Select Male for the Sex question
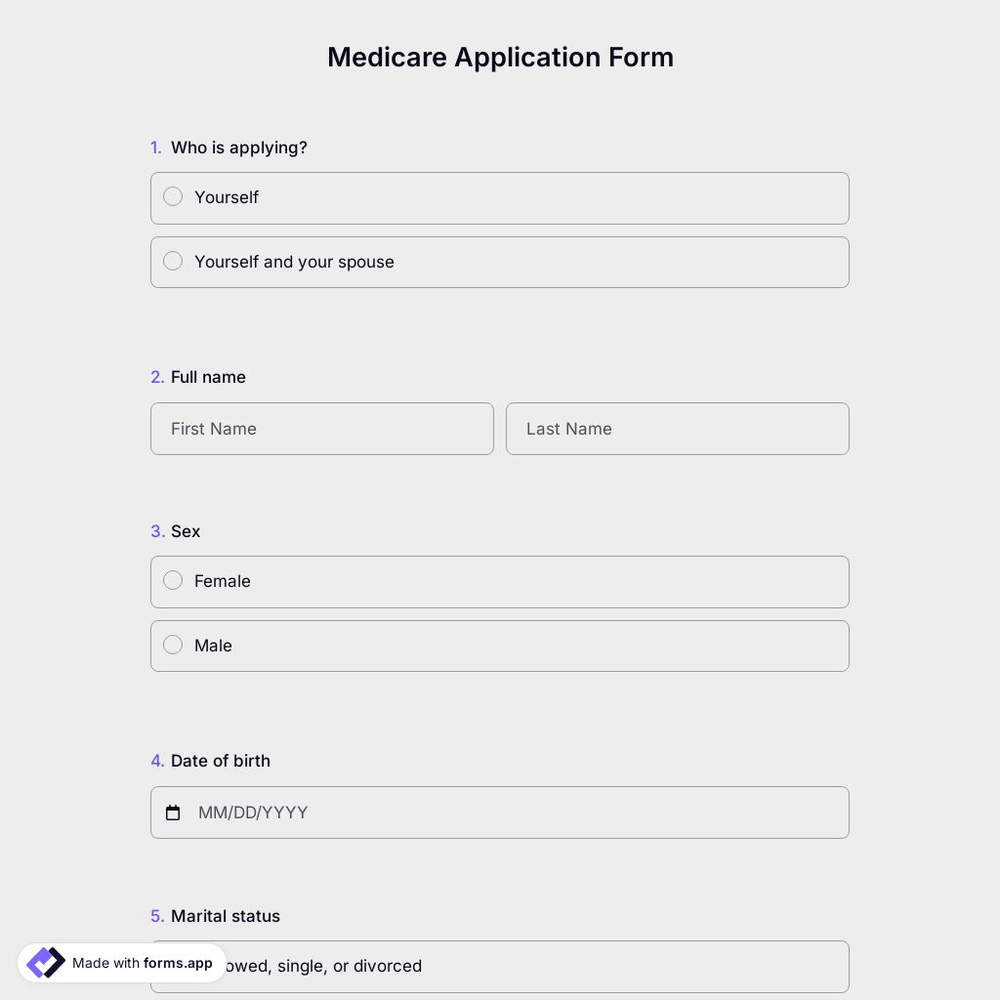This screenshot has width=1000, height=1000. pyautogui.click(x=172, y=644)
